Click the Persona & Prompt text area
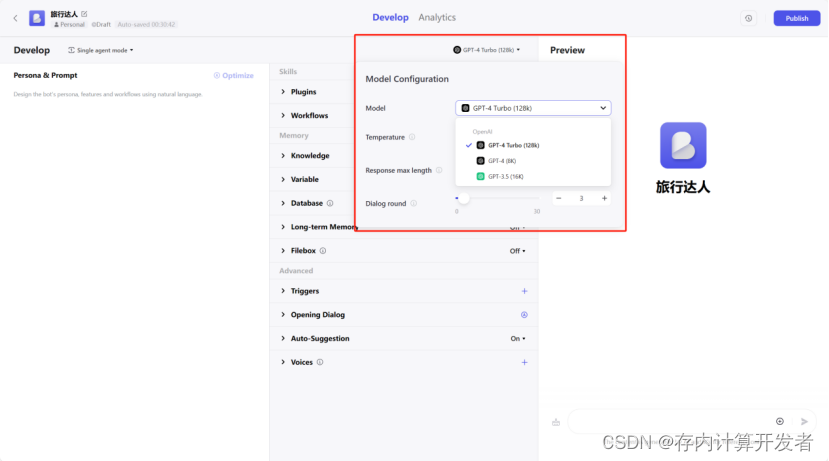 pos(134,94)
